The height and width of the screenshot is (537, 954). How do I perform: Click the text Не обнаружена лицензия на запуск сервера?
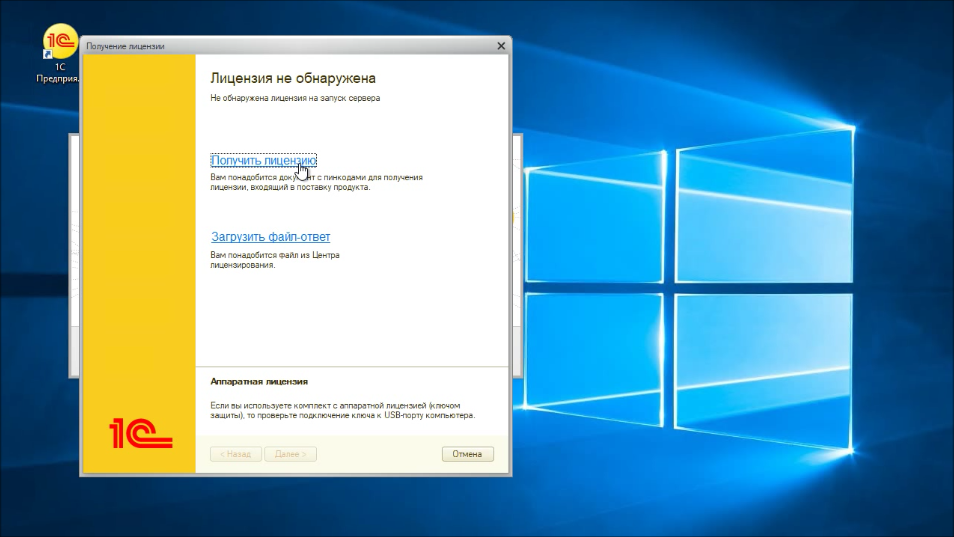point(295,98)
